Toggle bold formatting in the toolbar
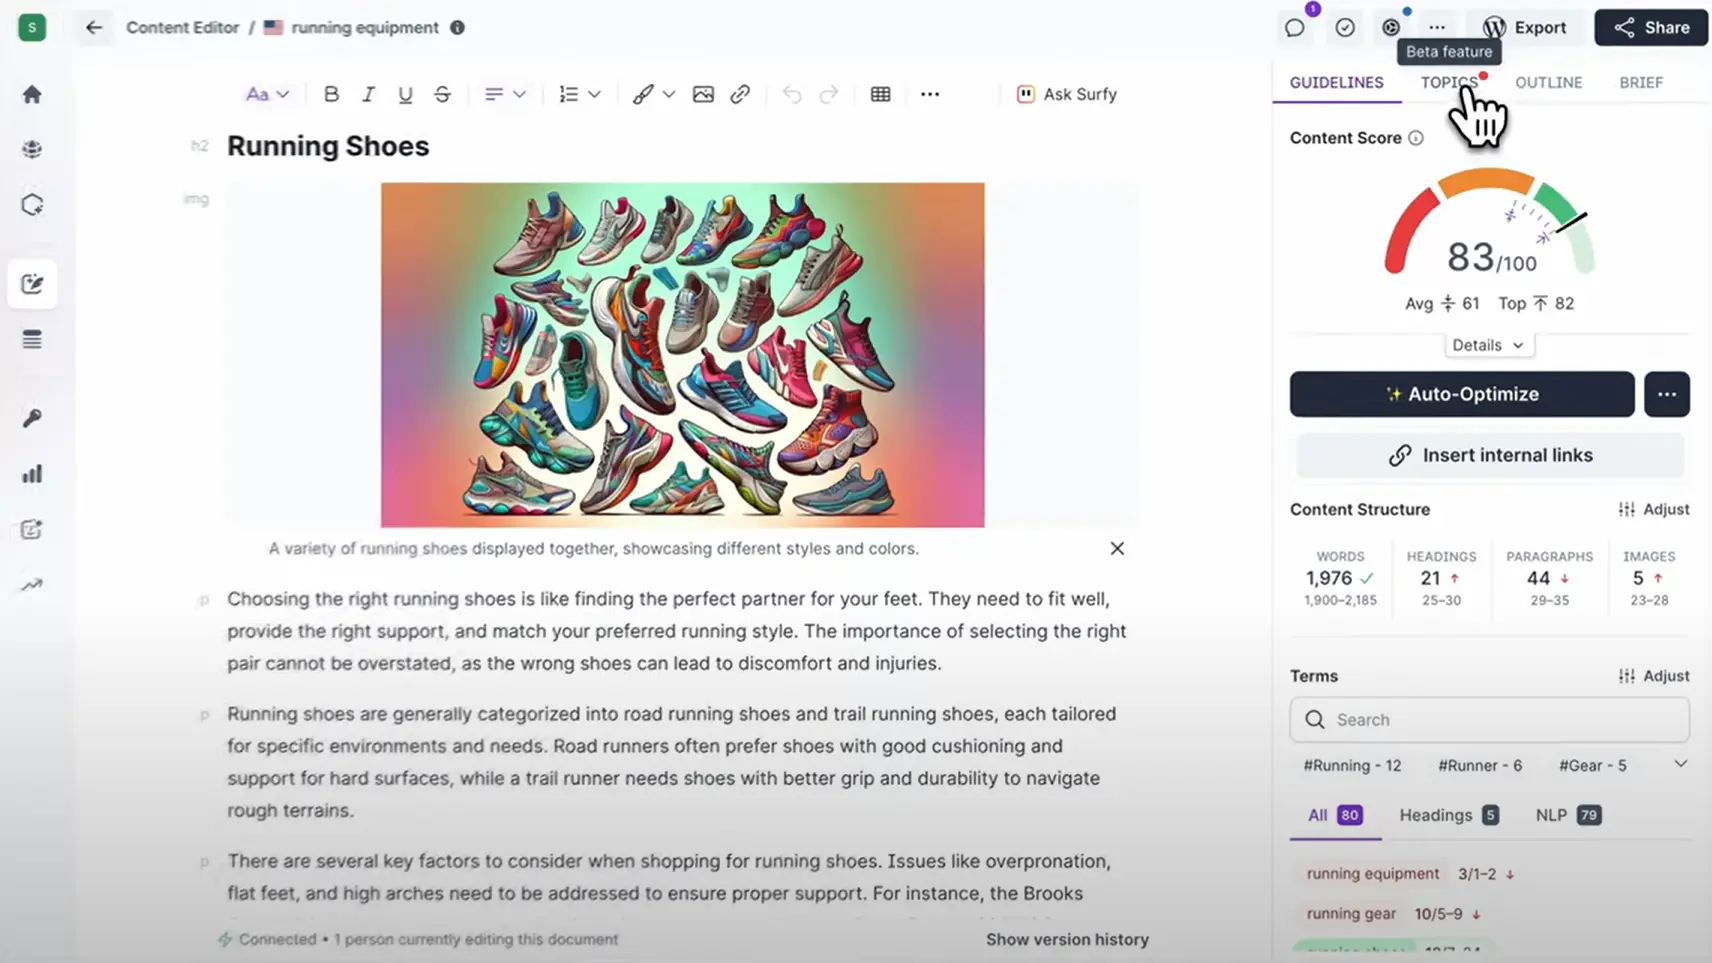Screen dimensions: 1712x963 pos(331,94)
